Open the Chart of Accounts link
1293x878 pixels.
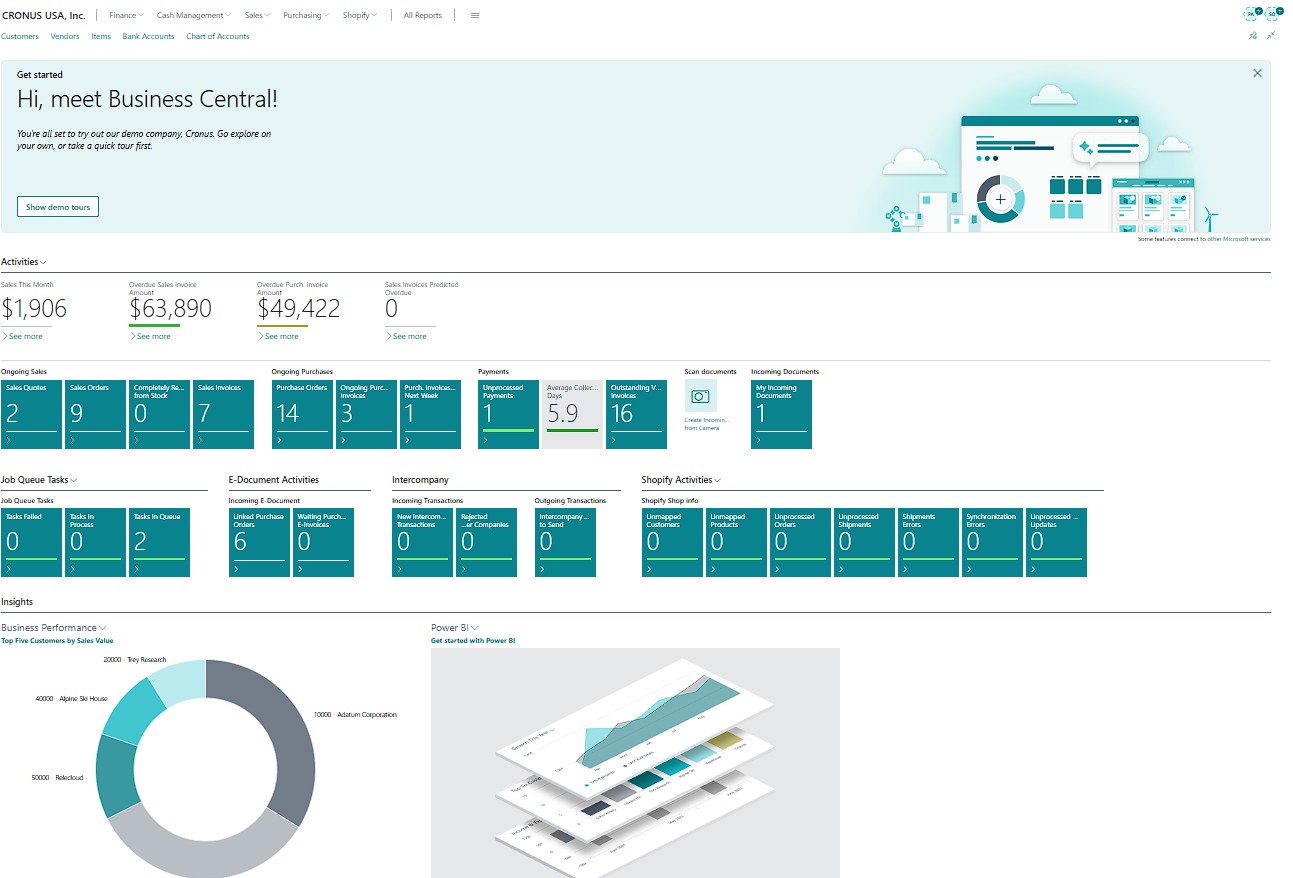click(217, 36)
